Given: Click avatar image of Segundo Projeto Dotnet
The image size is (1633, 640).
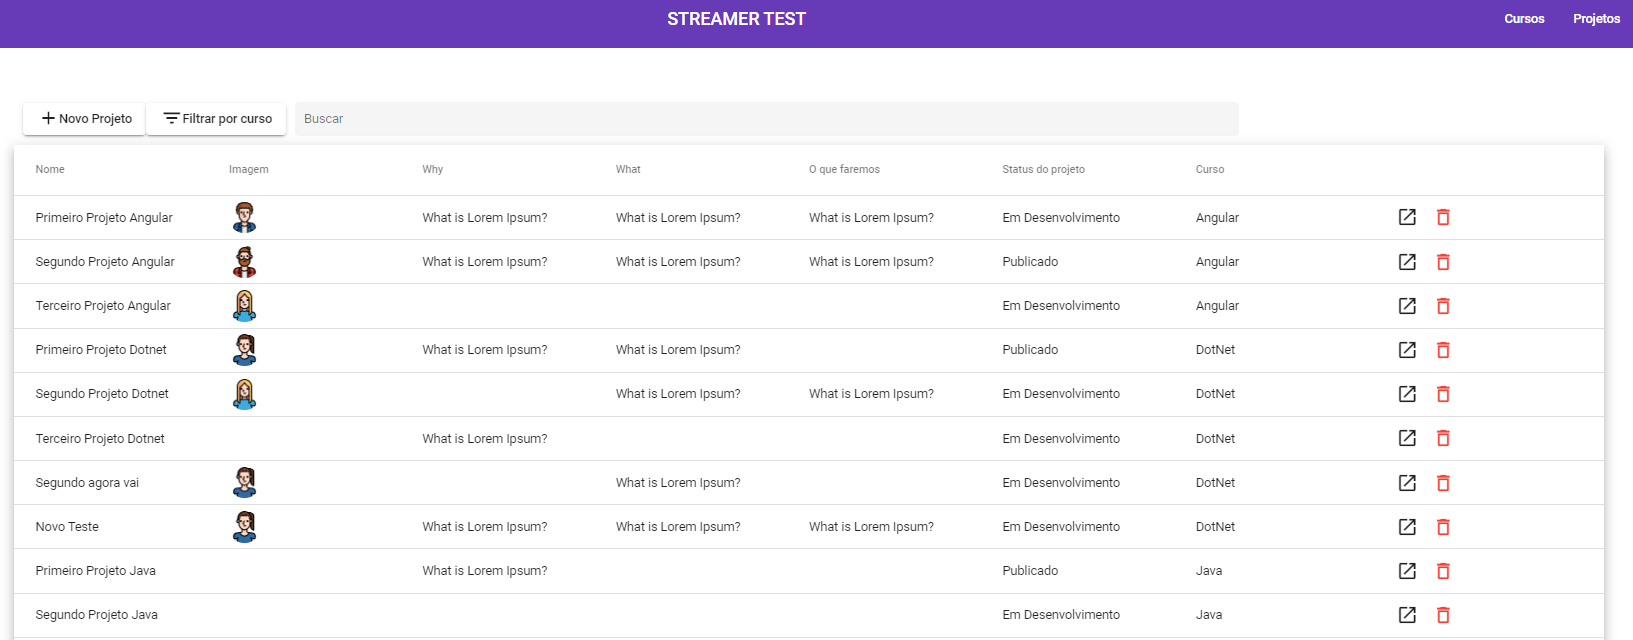Looking at the screenshot, I should 245,393.
